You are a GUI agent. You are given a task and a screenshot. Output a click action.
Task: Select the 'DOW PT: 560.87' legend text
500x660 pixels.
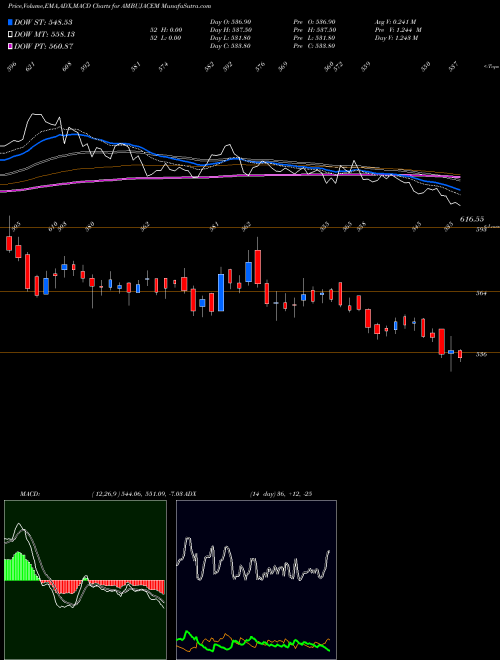coord(43,46)
